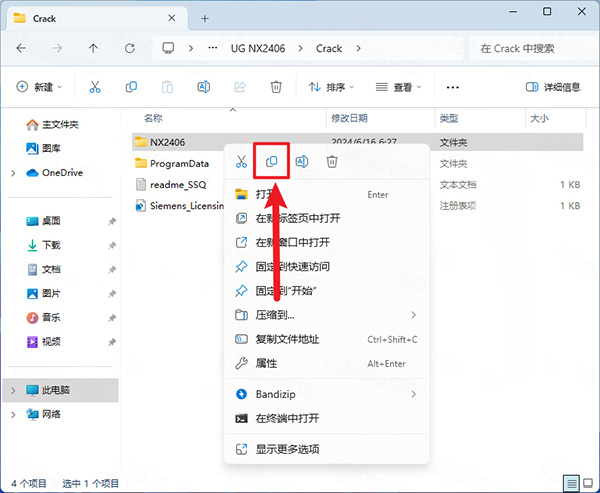Viewport: 600px width, 493px height.
Task: Expand the 此电脑 tree node
Action: pos(13,390)
